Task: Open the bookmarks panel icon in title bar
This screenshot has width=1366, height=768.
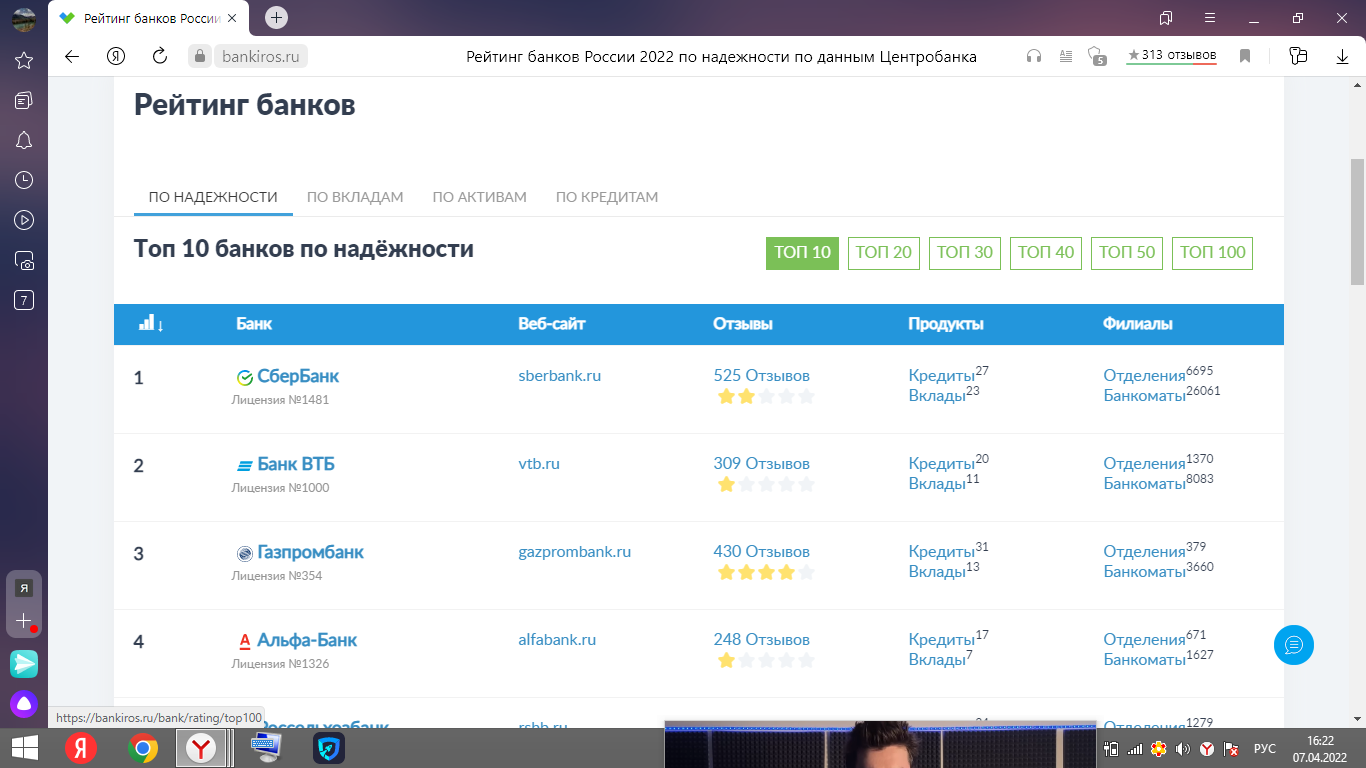Action: [x=1165, y=18]
